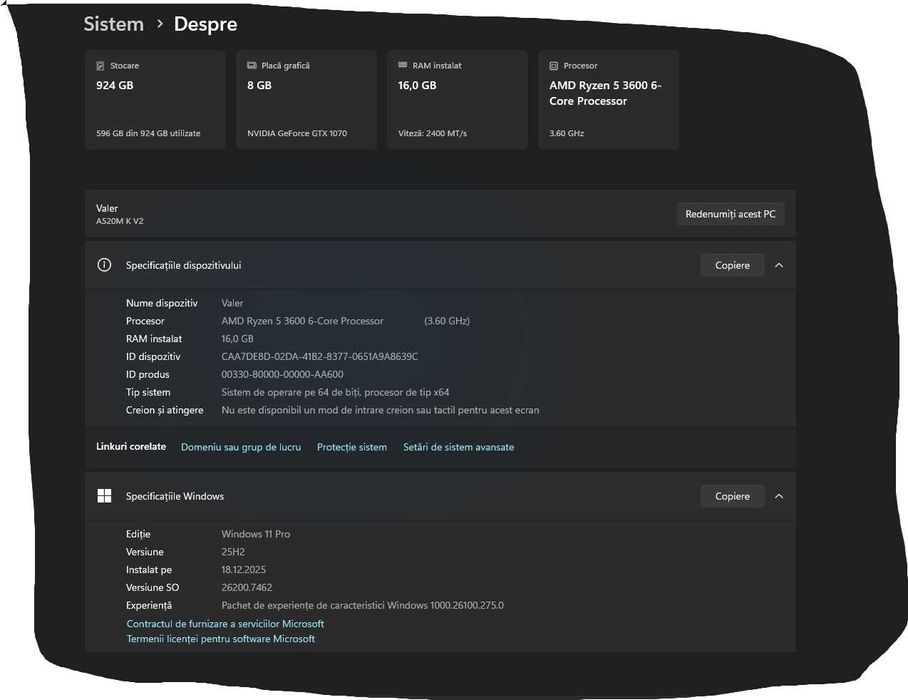Select the Versiune value 25H2
The image size is (908, 700).
[x=233, y=552]
